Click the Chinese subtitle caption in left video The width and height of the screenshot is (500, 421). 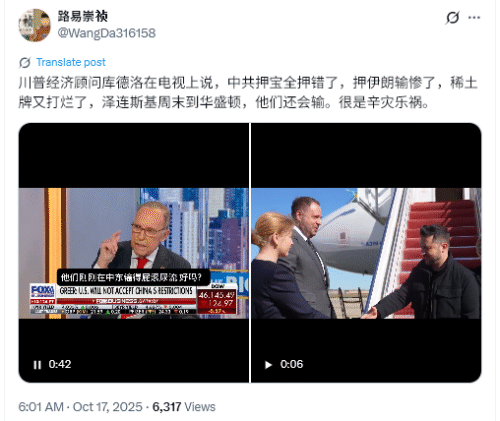(x=133, y=277)
